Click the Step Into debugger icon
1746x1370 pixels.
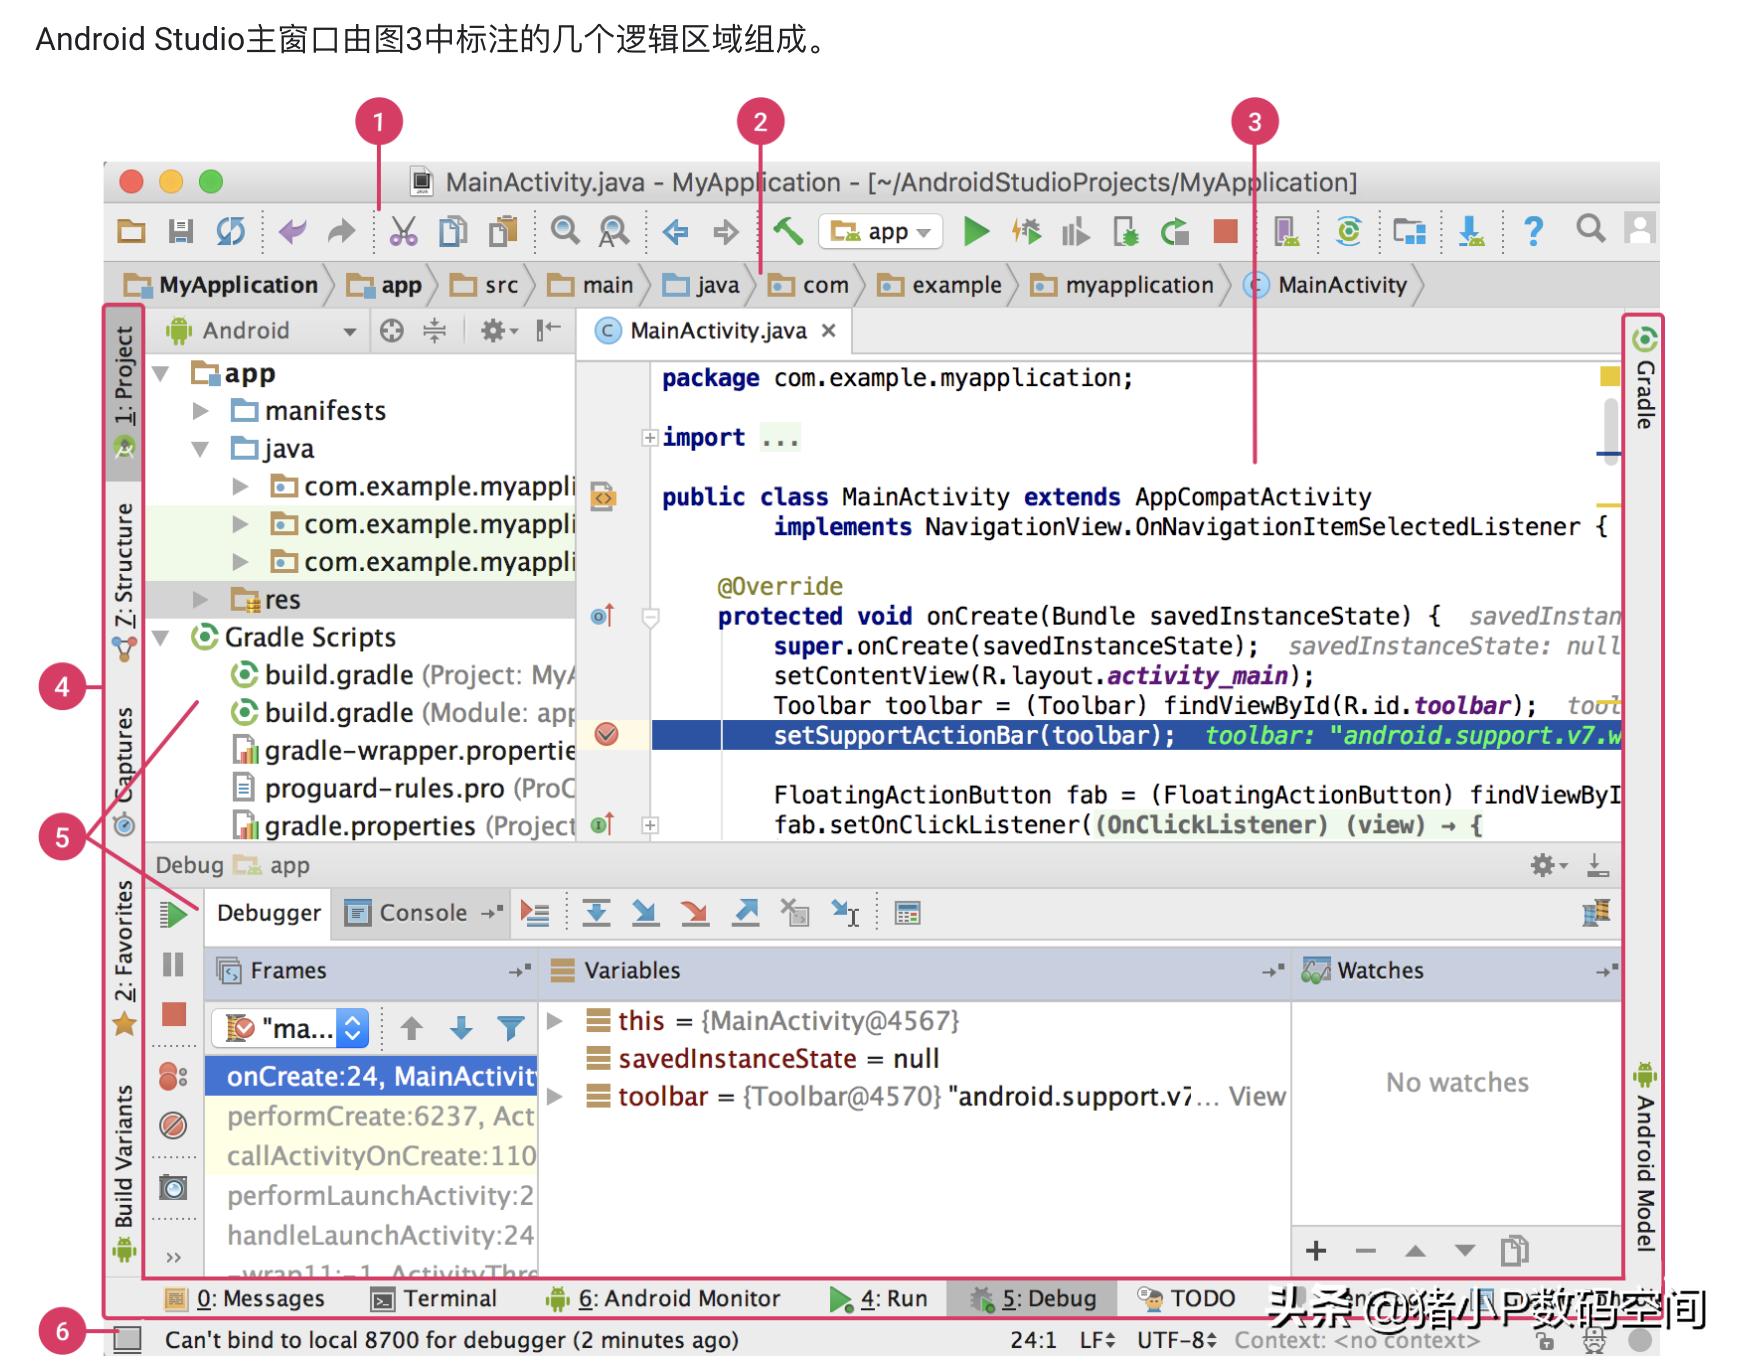click(645, 913)
